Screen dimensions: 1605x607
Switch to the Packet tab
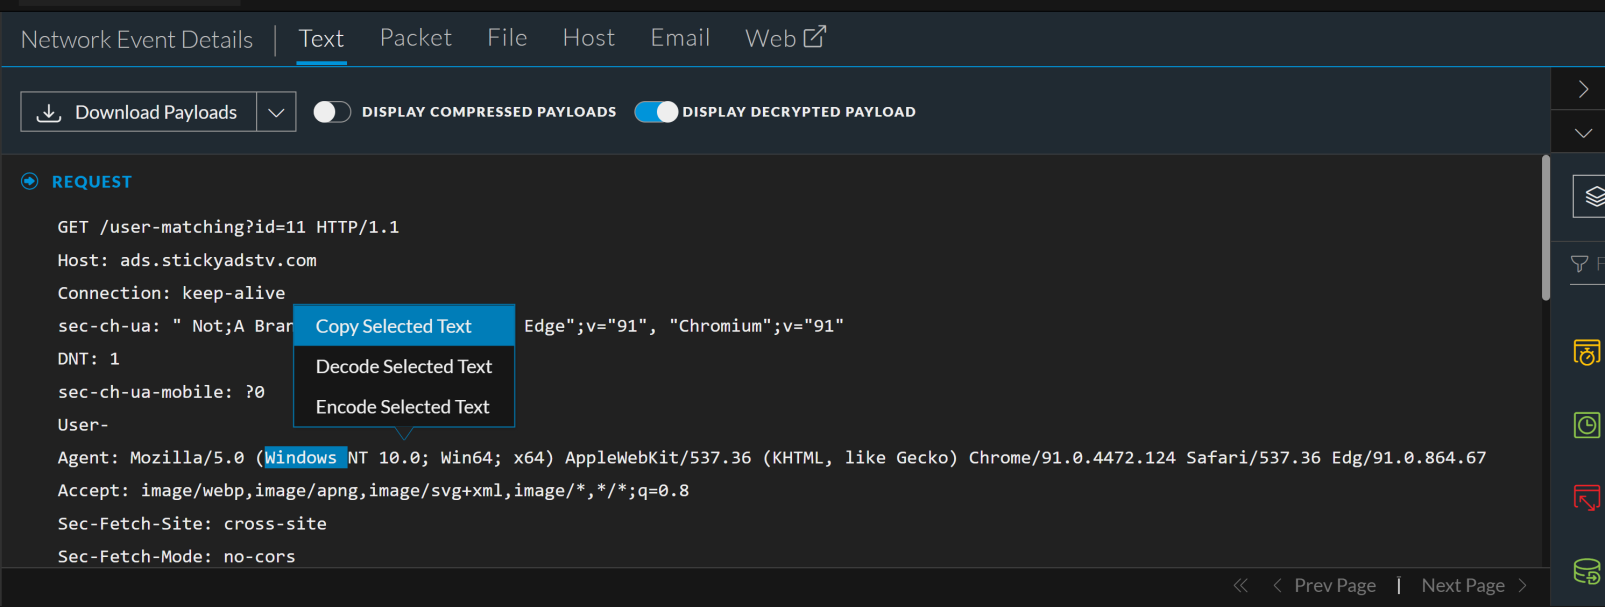tap(415, 38)
